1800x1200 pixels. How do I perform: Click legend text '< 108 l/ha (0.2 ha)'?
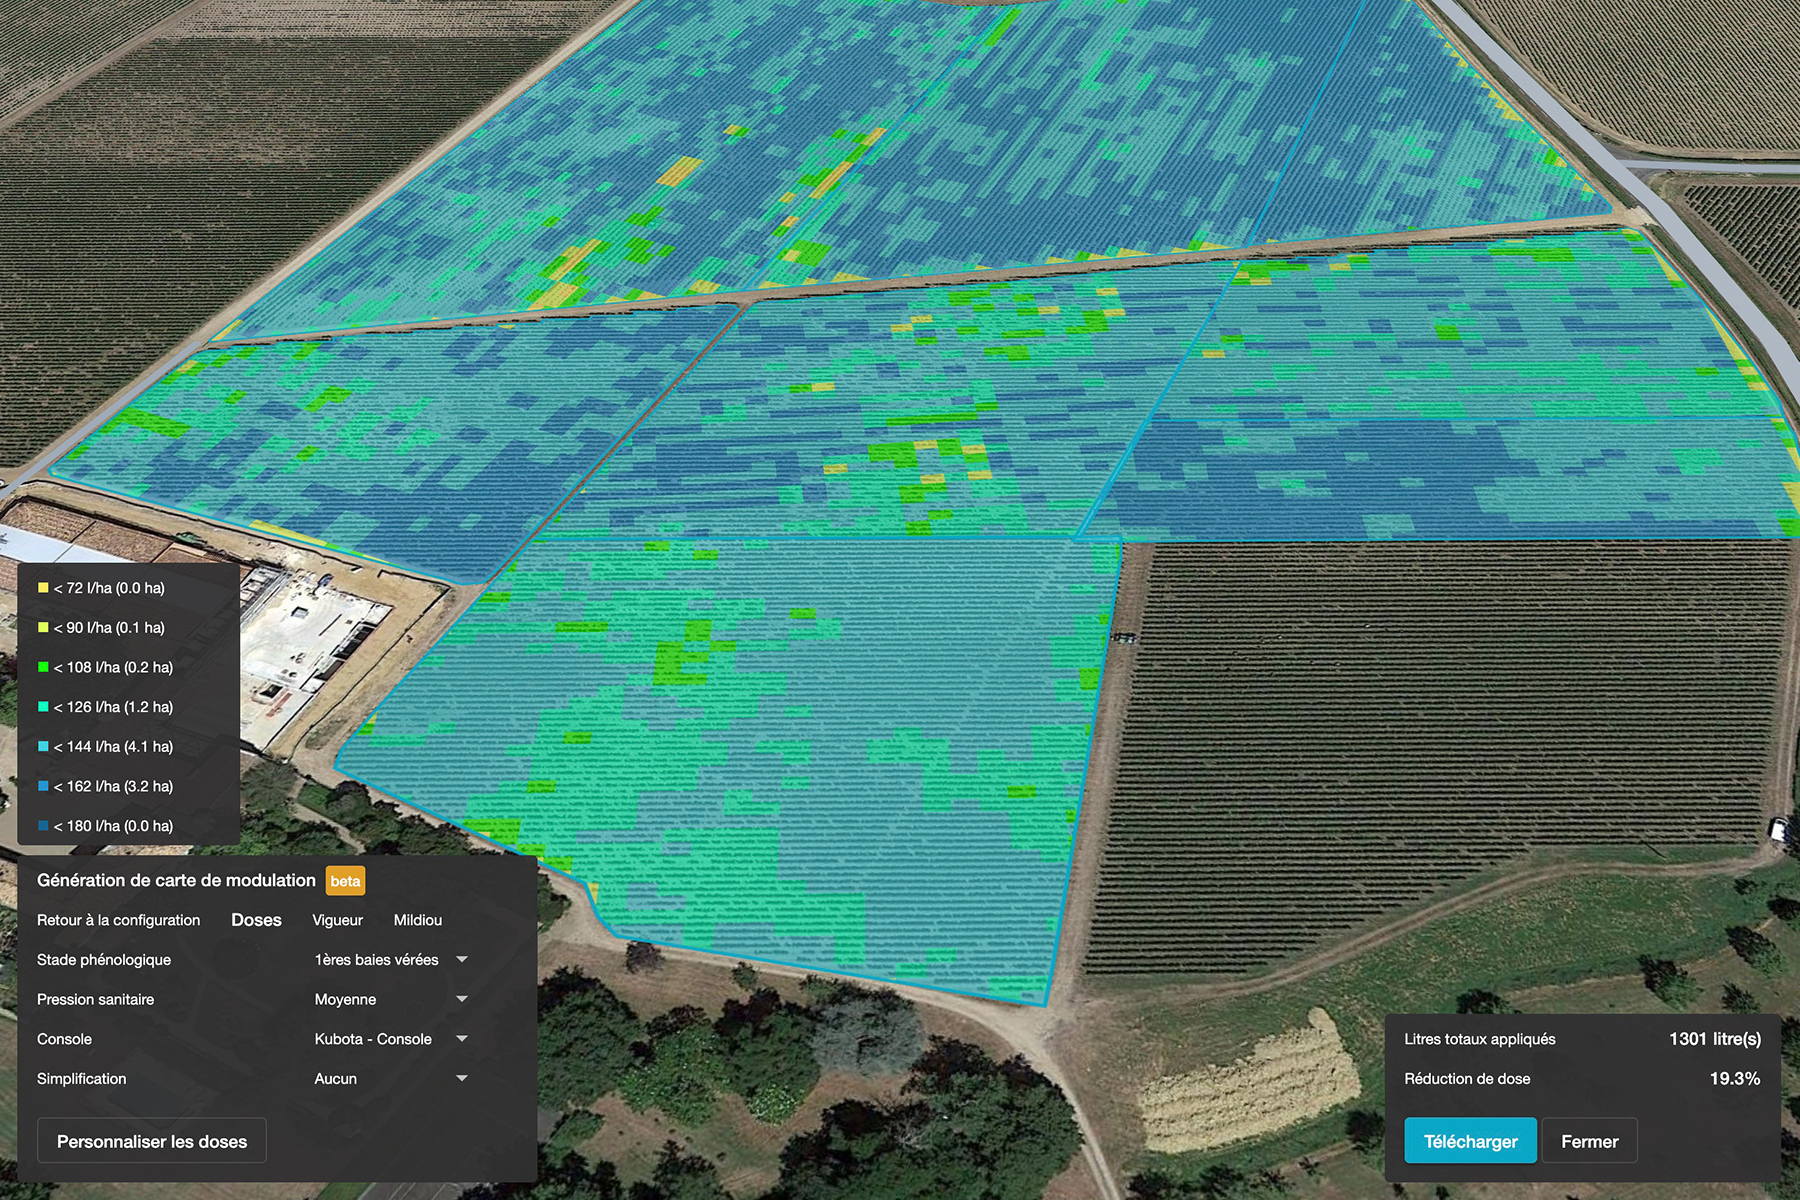(x=113, y=667)
